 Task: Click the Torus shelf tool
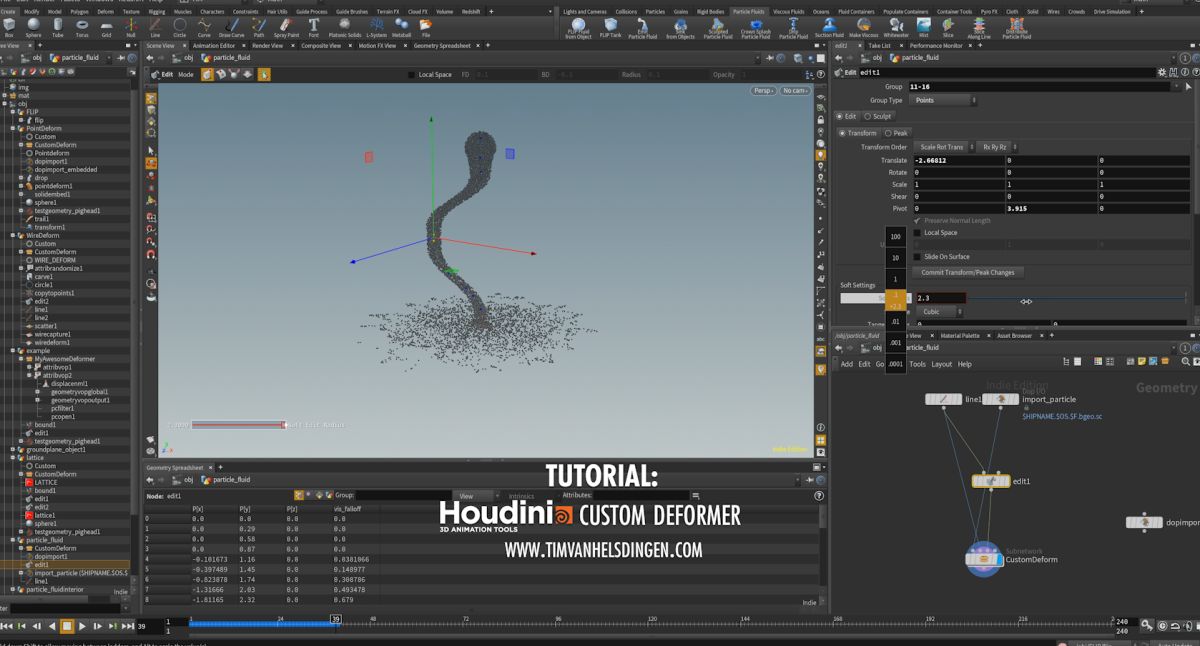82,26
